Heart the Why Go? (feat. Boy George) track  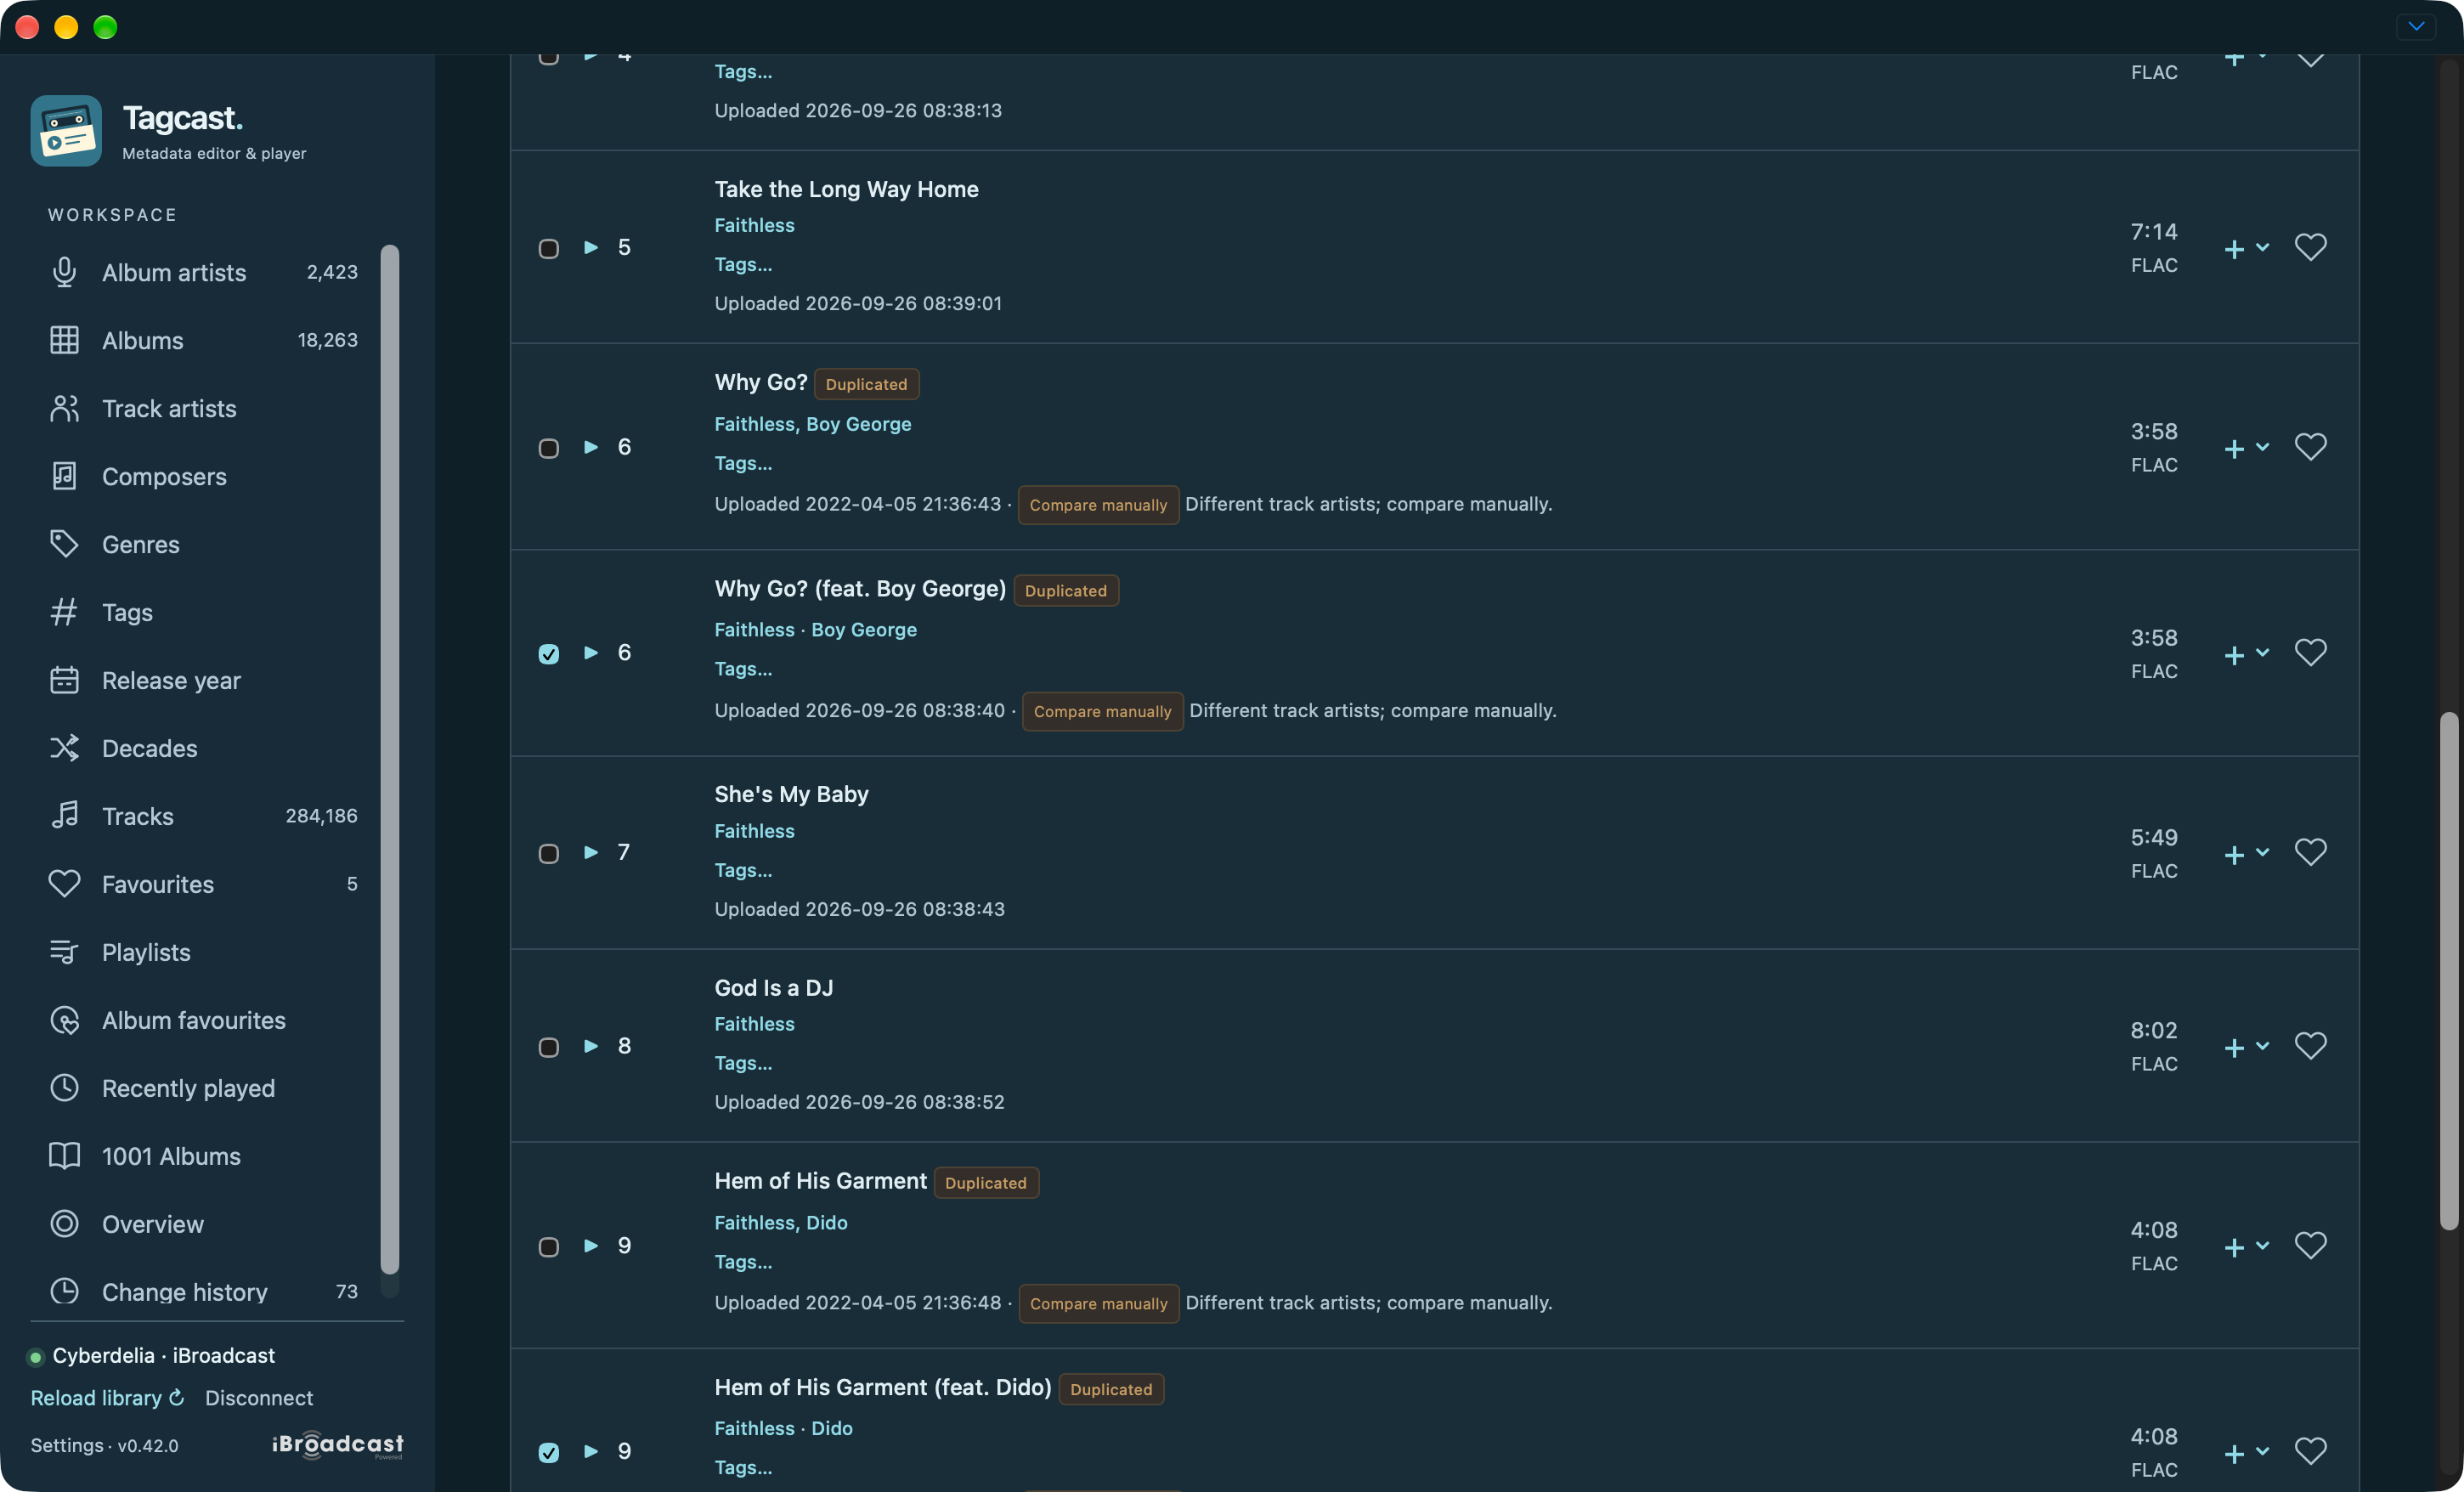click(x=2310, y=653)
